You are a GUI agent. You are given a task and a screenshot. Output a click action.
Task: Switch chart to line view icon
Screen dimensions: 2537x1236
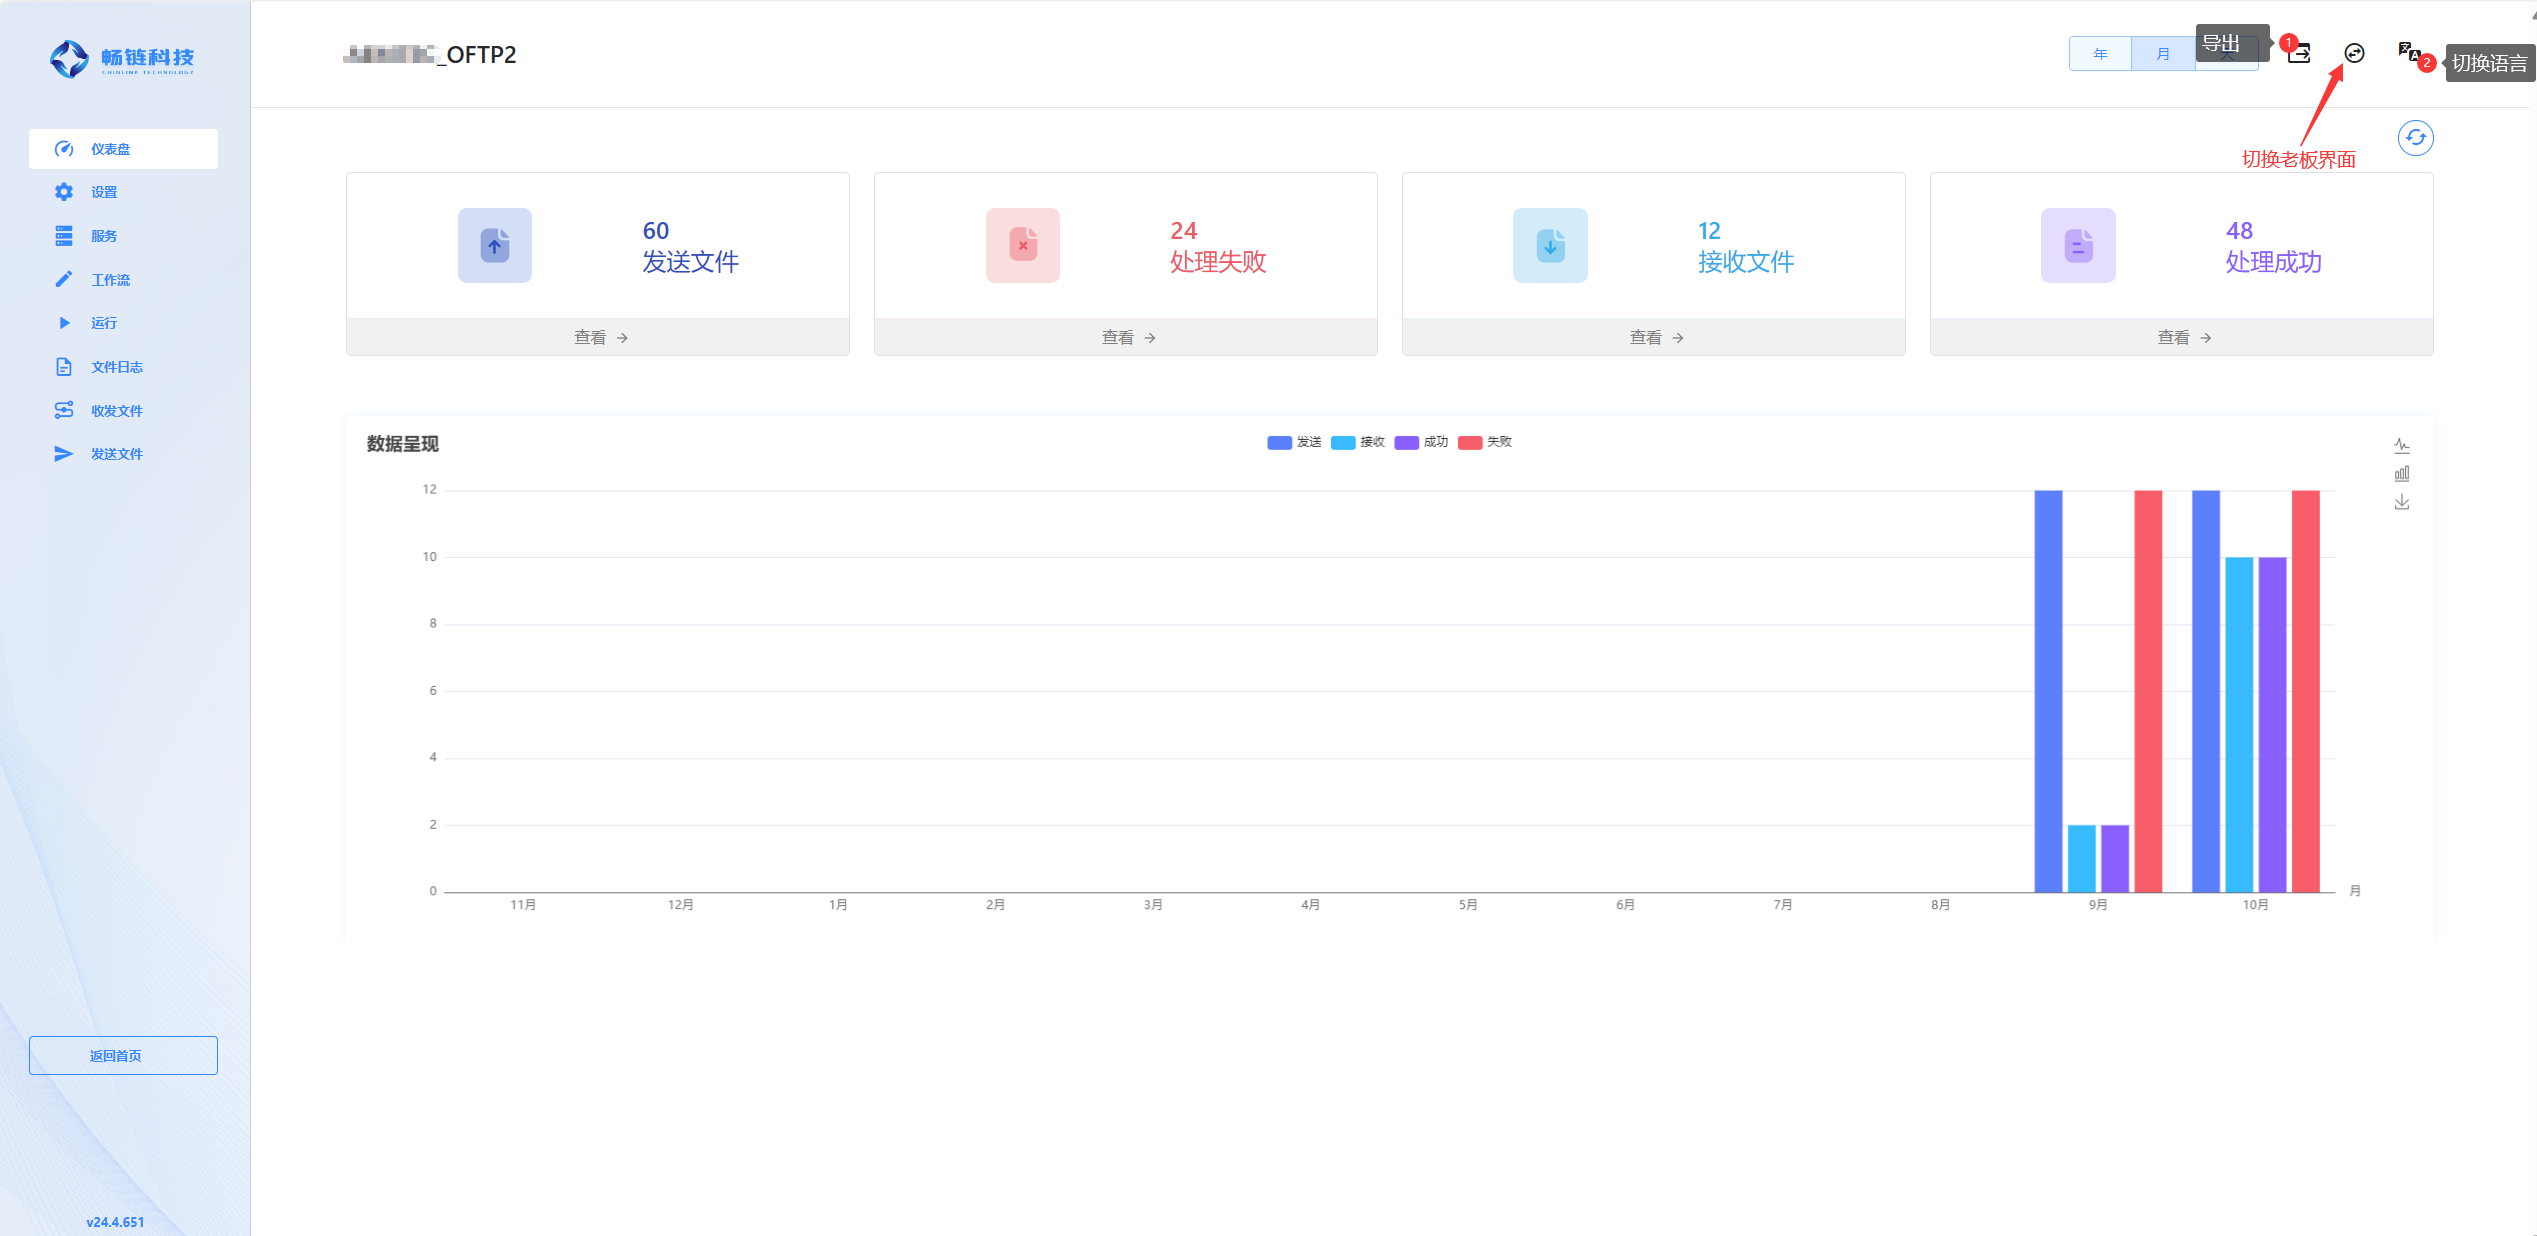click(2401, 445)
